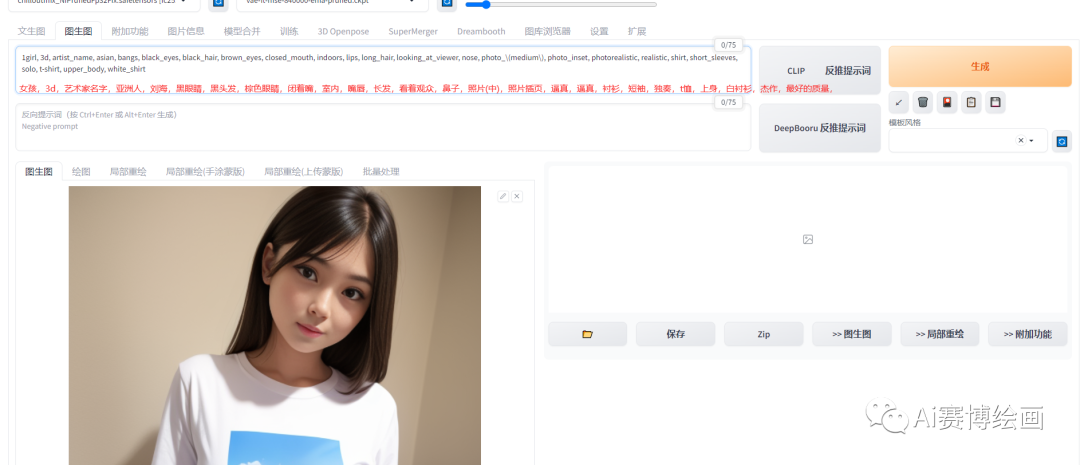Screen dimensions: 1080x465
Task: Select the 图生图 sub-tab above the image
Action: click(x=39, y=172)
